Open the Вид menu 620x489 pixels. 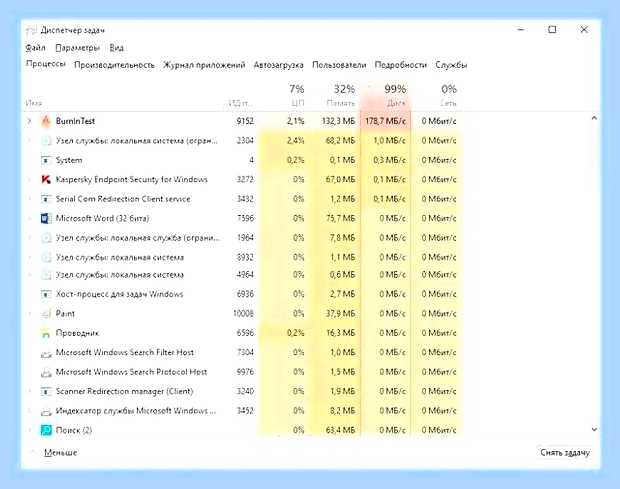tap(117, 48)
